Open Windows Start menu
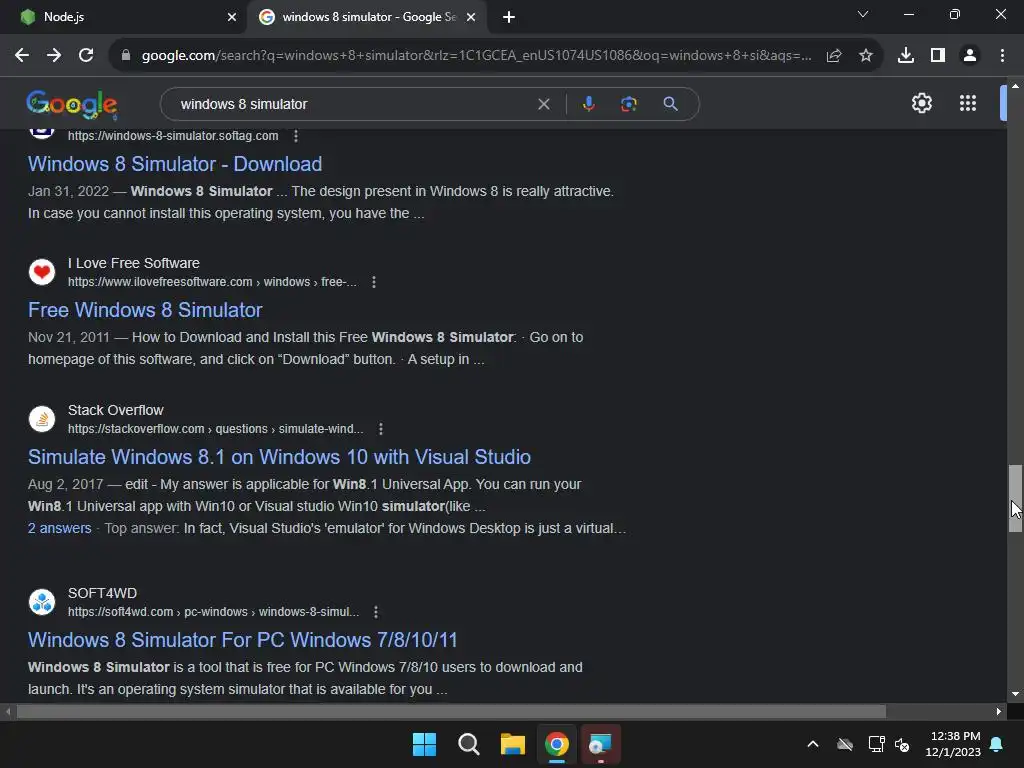1024x768 pixels. (424, 744)
